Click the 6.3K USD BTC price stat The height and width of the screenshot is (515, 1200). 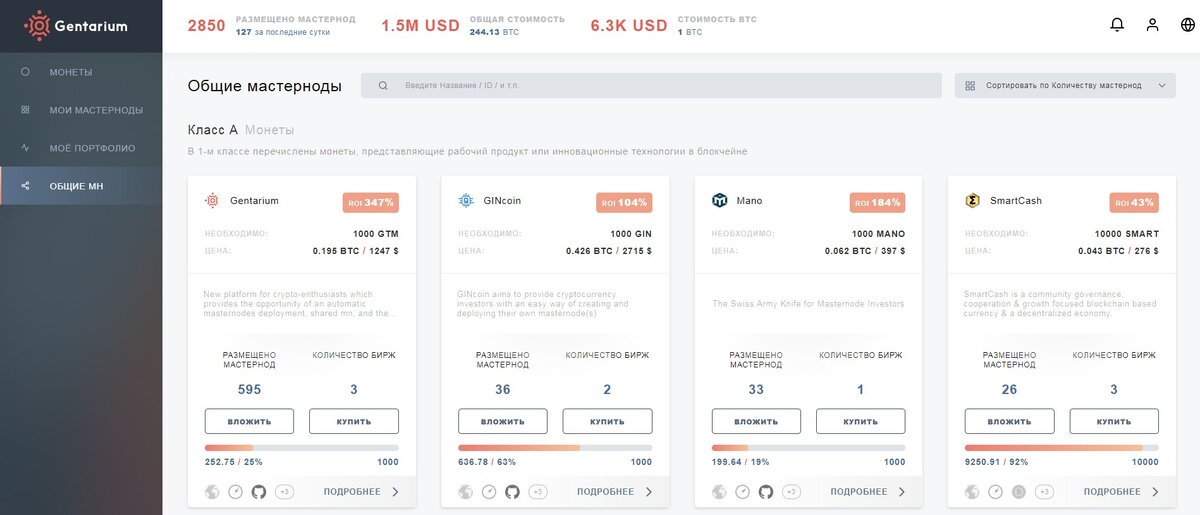point(629,26)
